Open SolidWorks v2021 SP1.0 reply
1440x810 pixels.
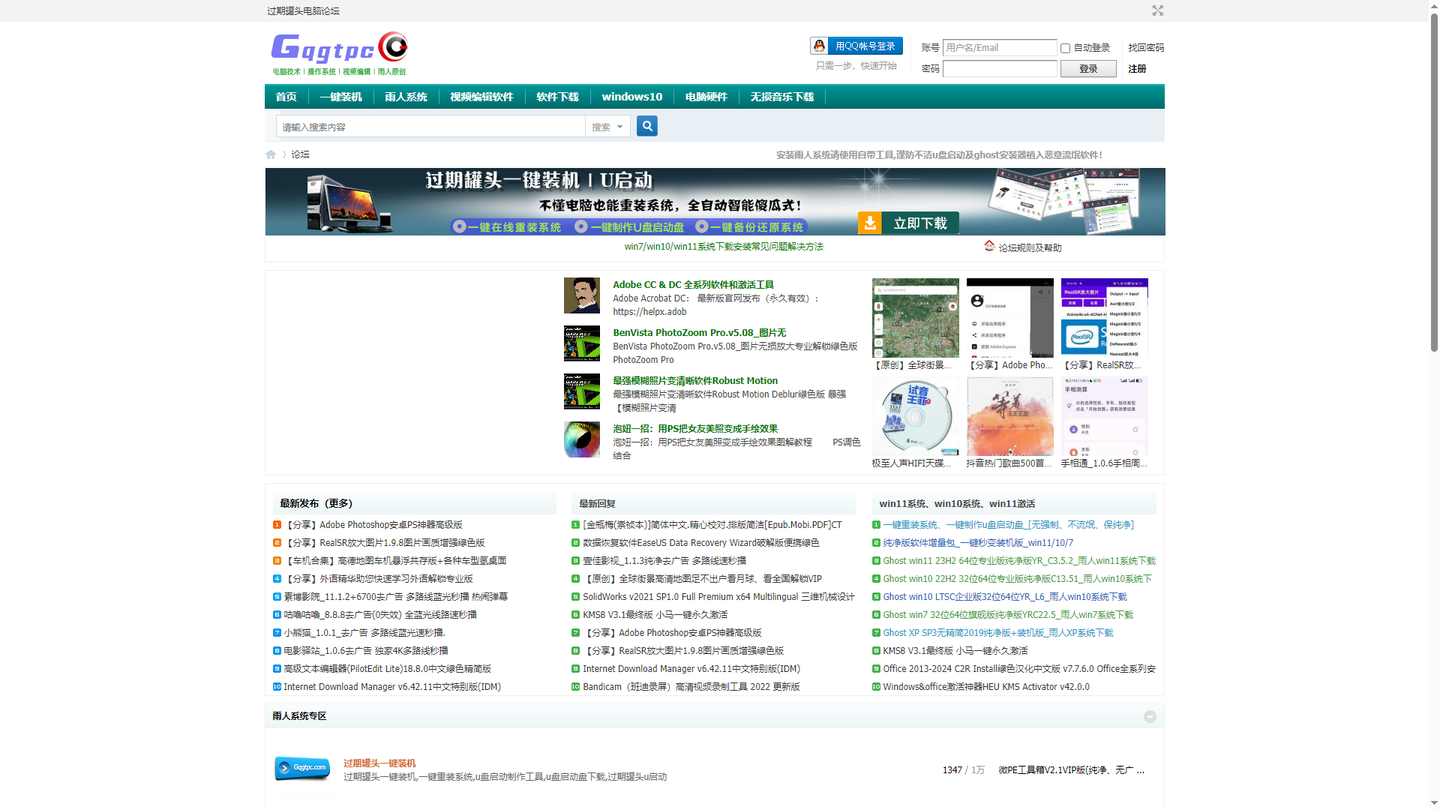pyautogui.click(x=719, y=597)
